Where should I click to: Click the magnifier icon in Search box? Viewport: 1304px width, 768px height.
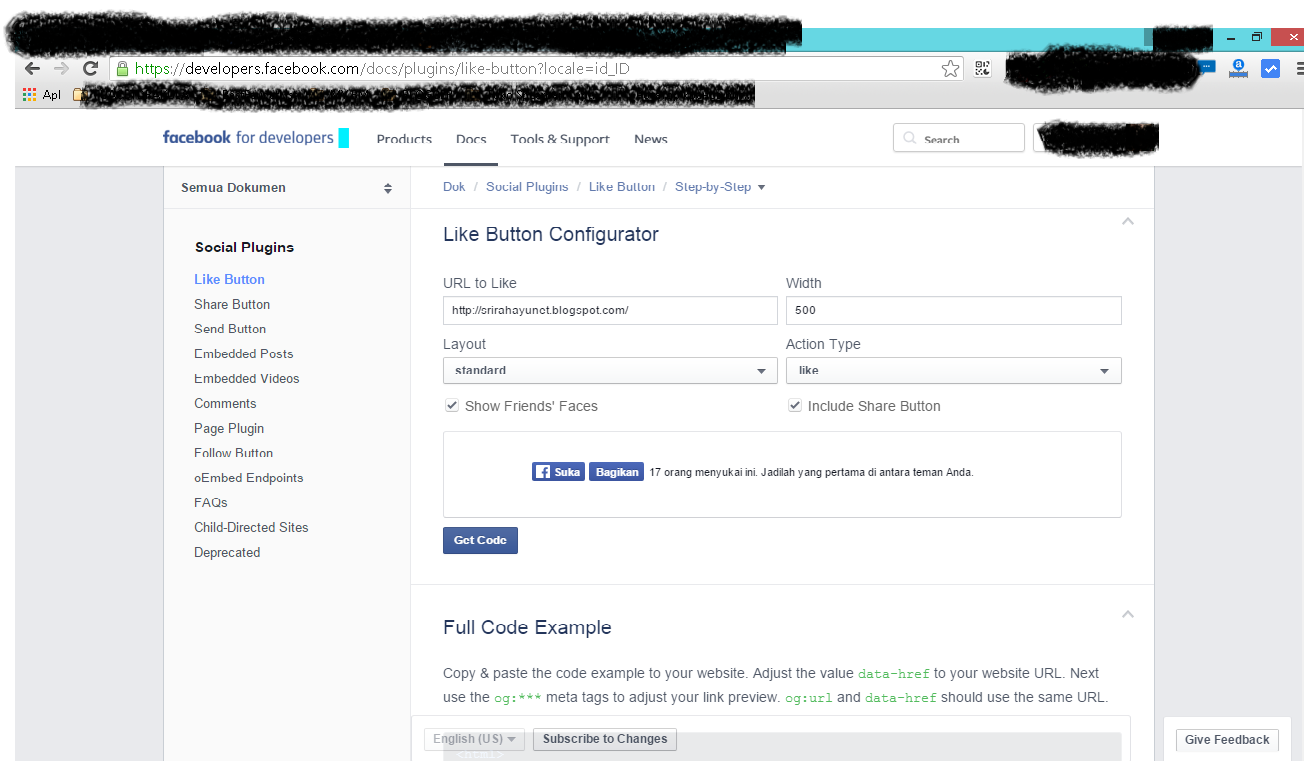pos(910,139)
